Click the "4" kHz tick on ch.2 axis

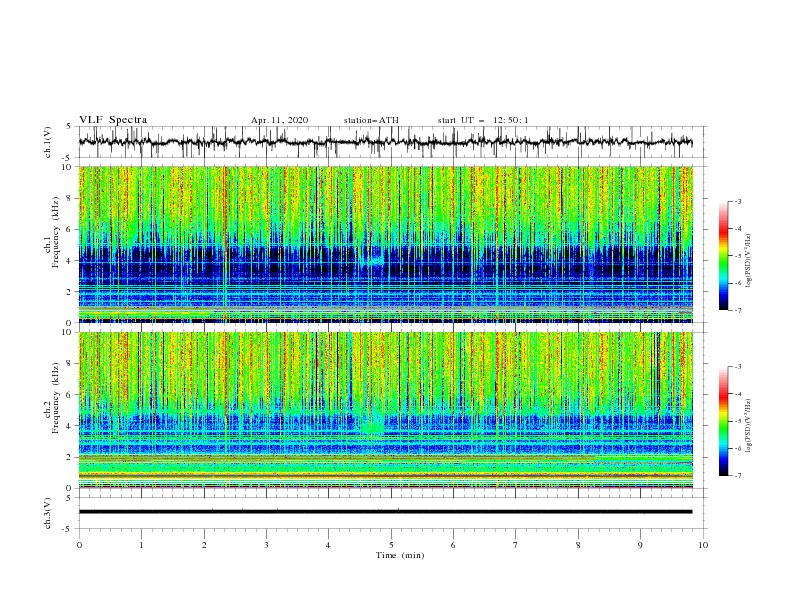tap(71, 426)
